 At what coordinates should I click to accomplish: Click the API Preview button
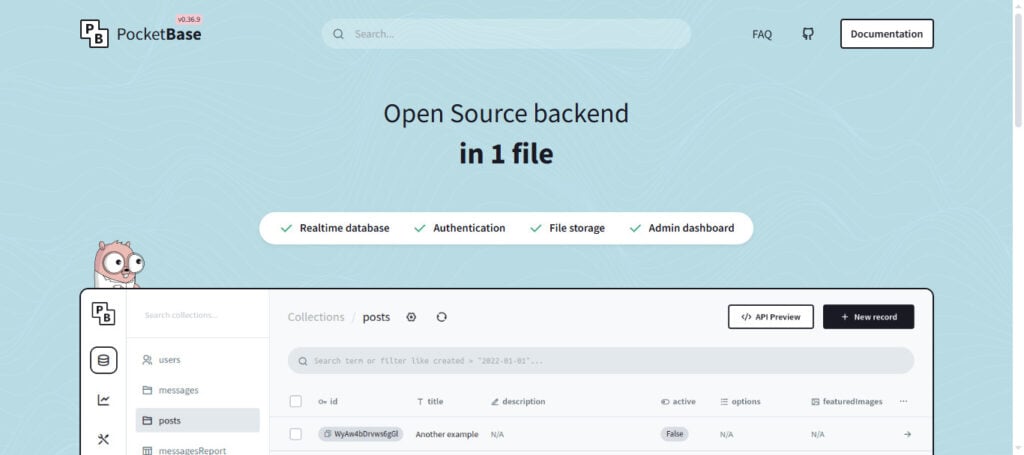tap(771, 317)
